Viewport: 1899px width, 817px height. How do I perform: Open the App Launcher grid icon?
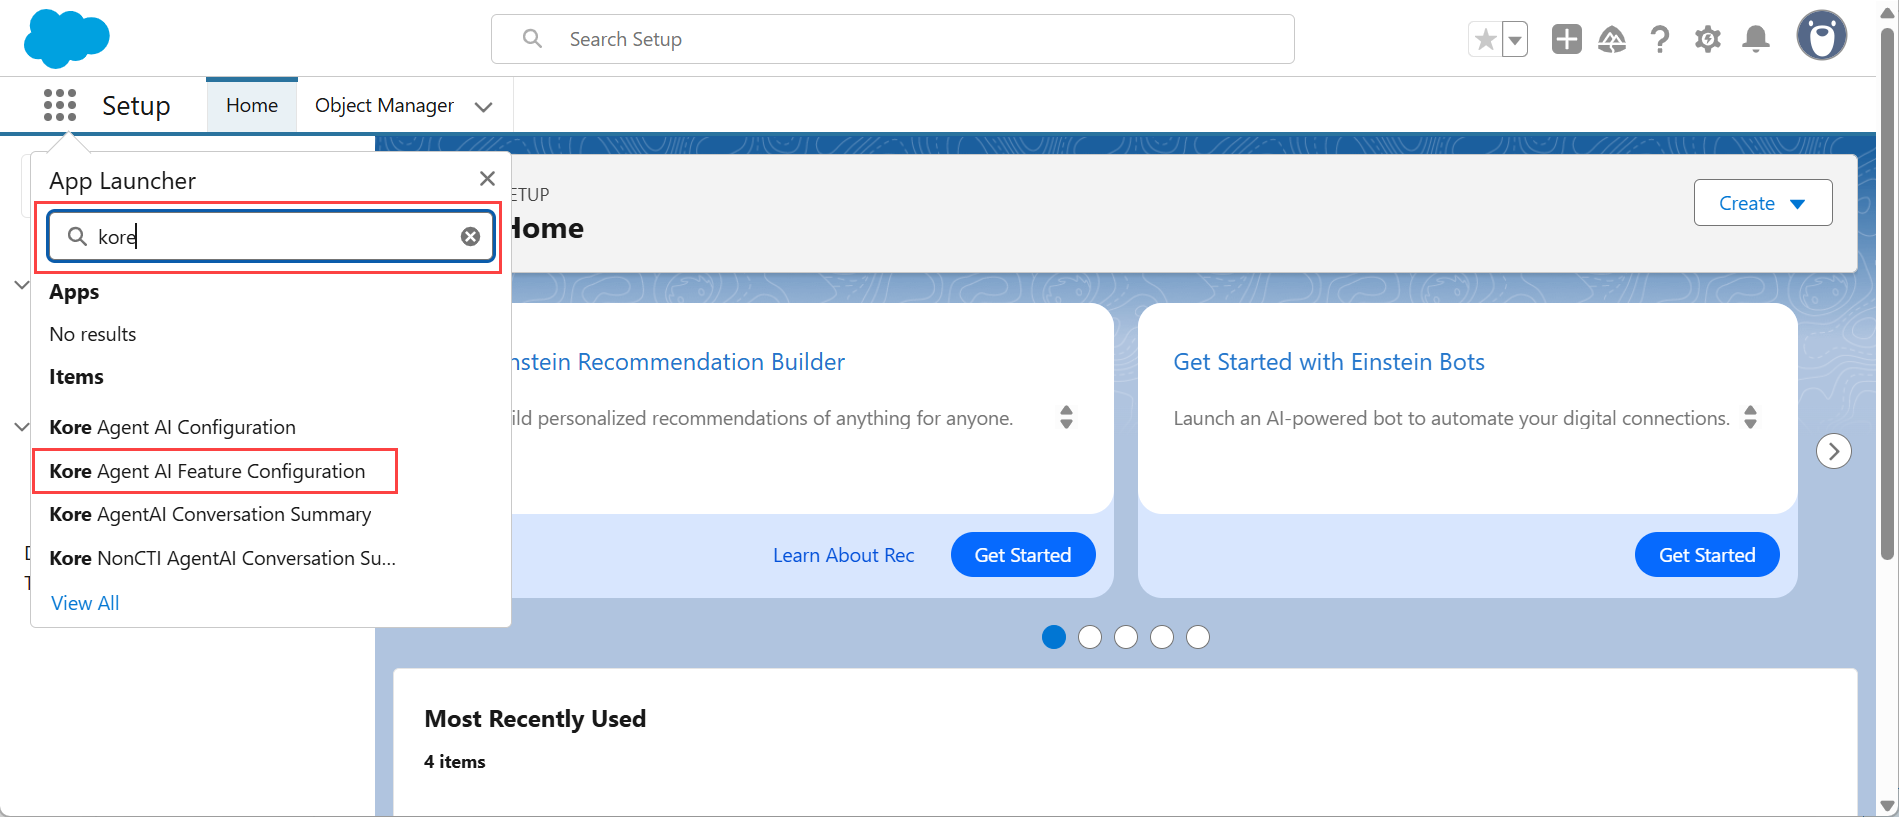click(x=60, y=105)
